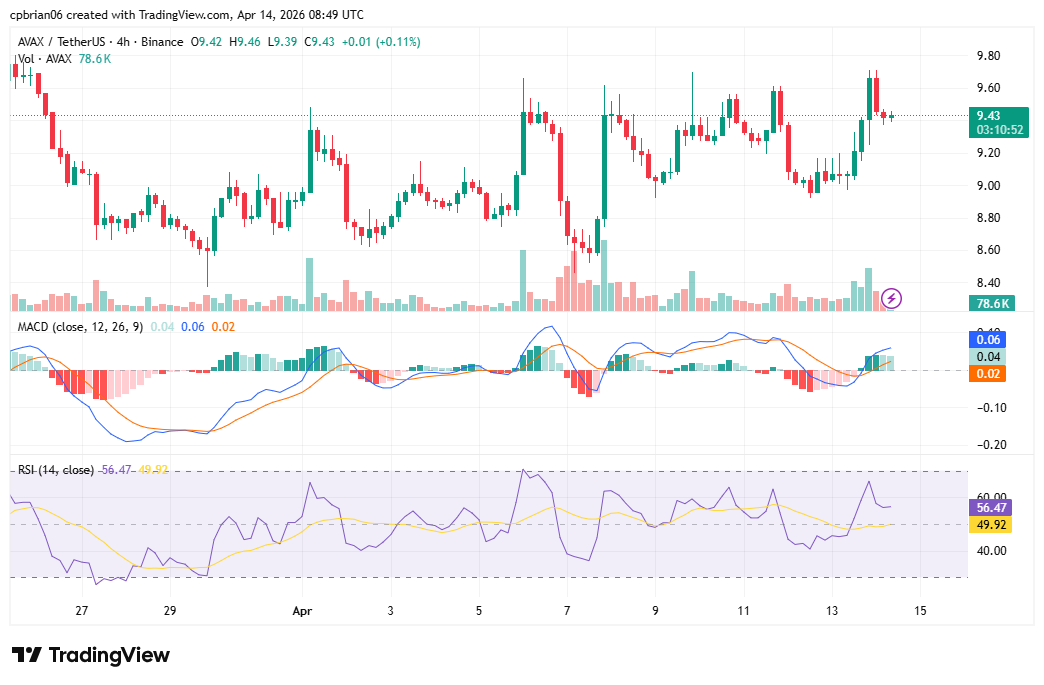Click the purple lightning bolt icon

pos(892,298)
